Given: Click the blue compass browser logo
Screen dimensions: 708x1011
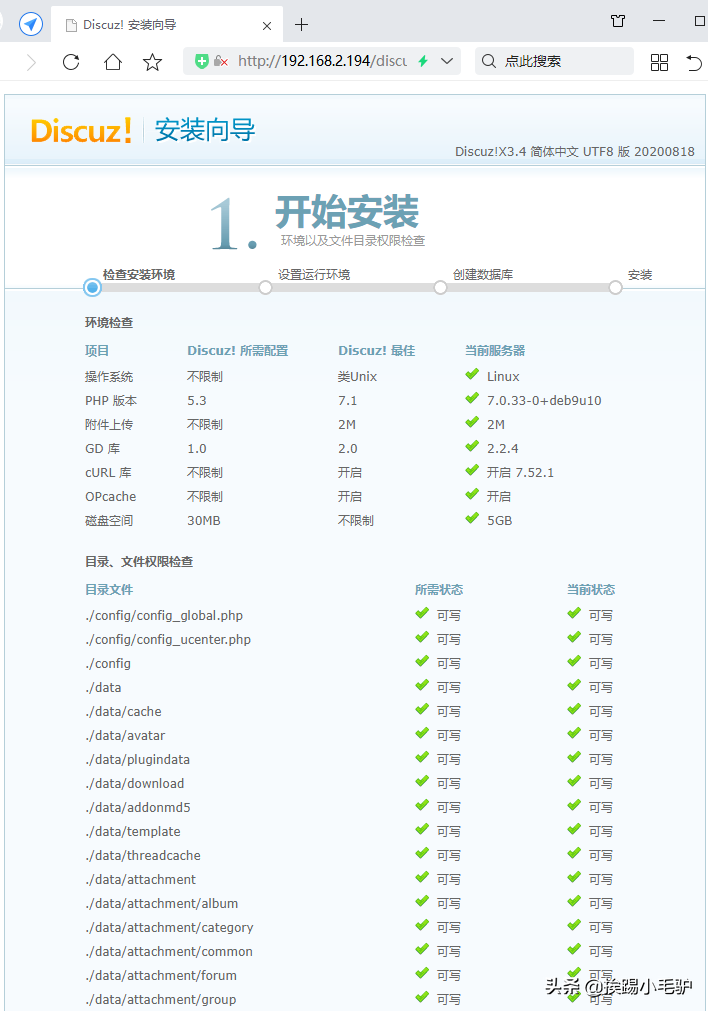Looking at the screenshot, I should [31, 25].
